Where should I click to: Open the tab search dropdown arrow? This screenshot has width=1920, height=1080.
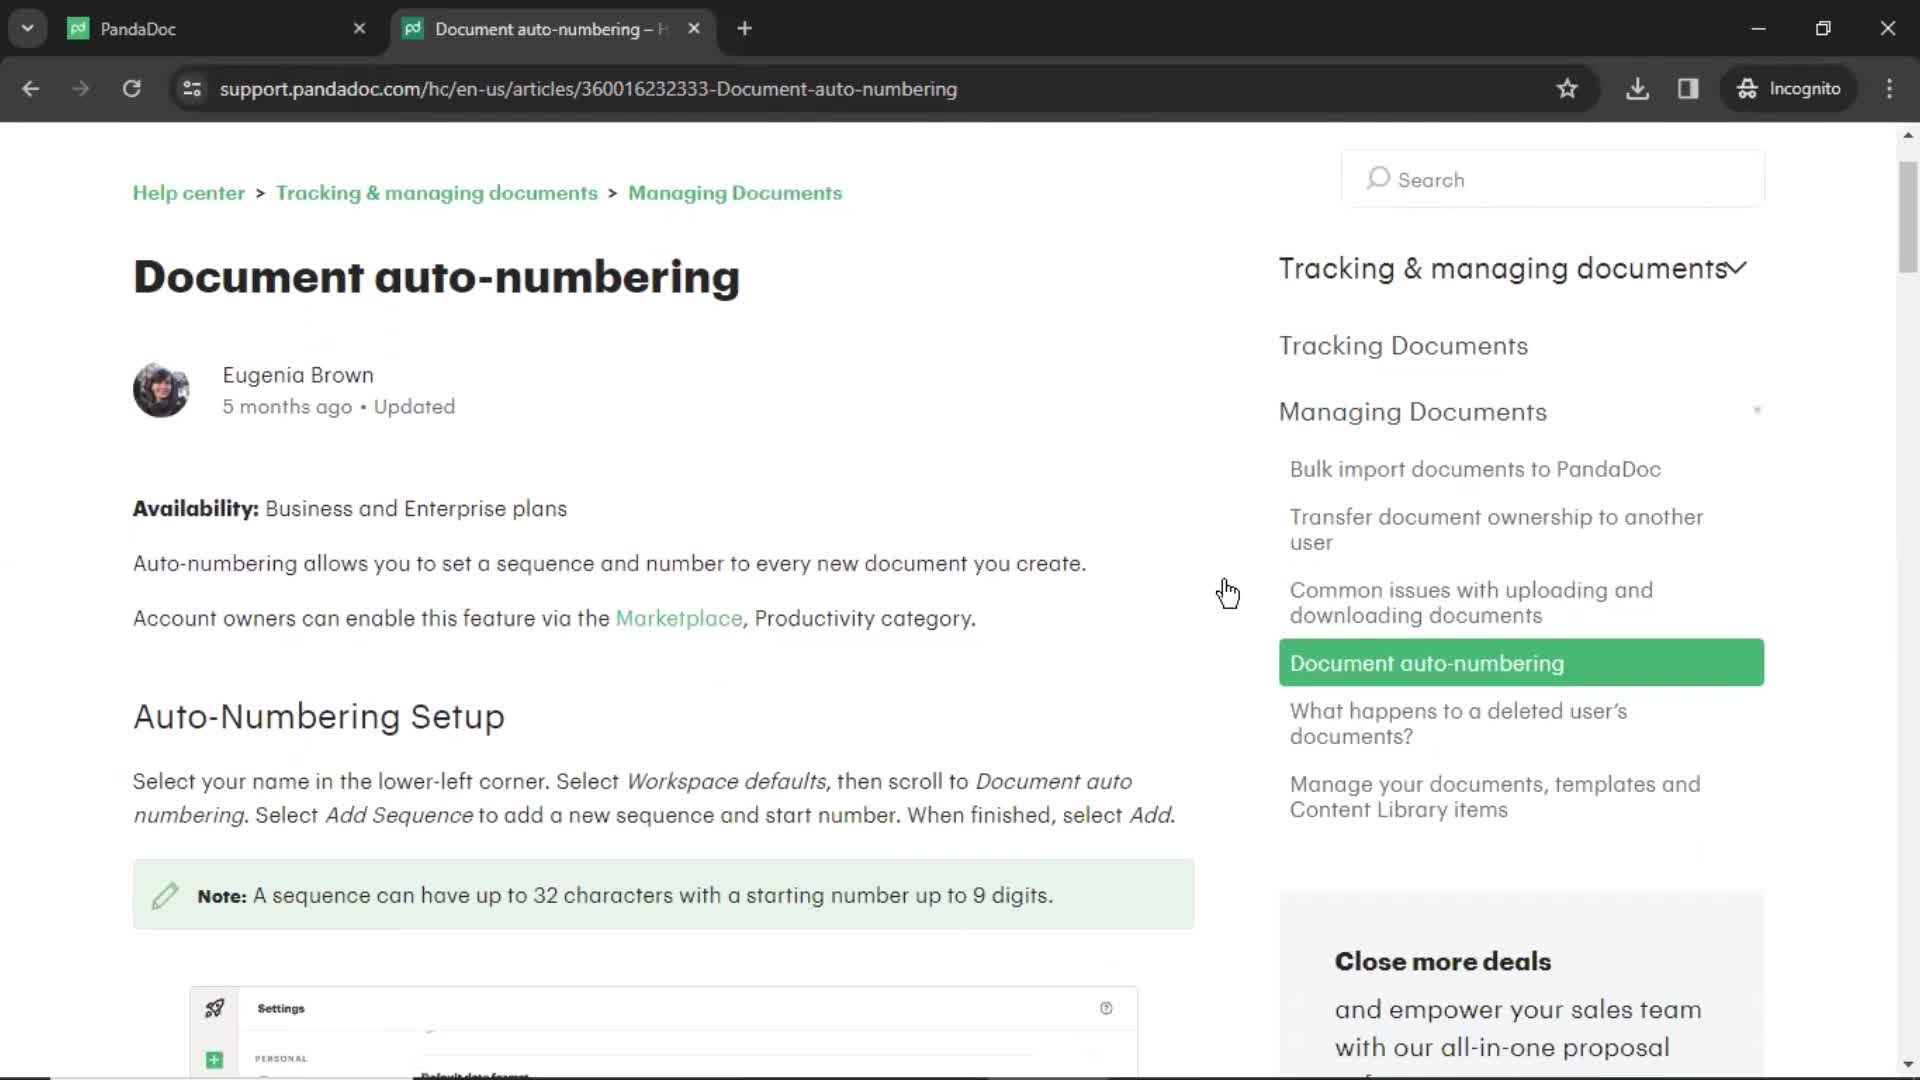pyautogui.click(x=28, y=28)
